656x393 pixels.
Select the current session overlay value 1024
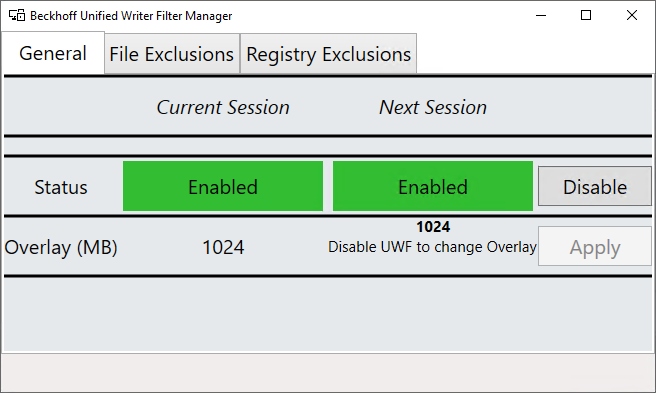tap(223, 247)
